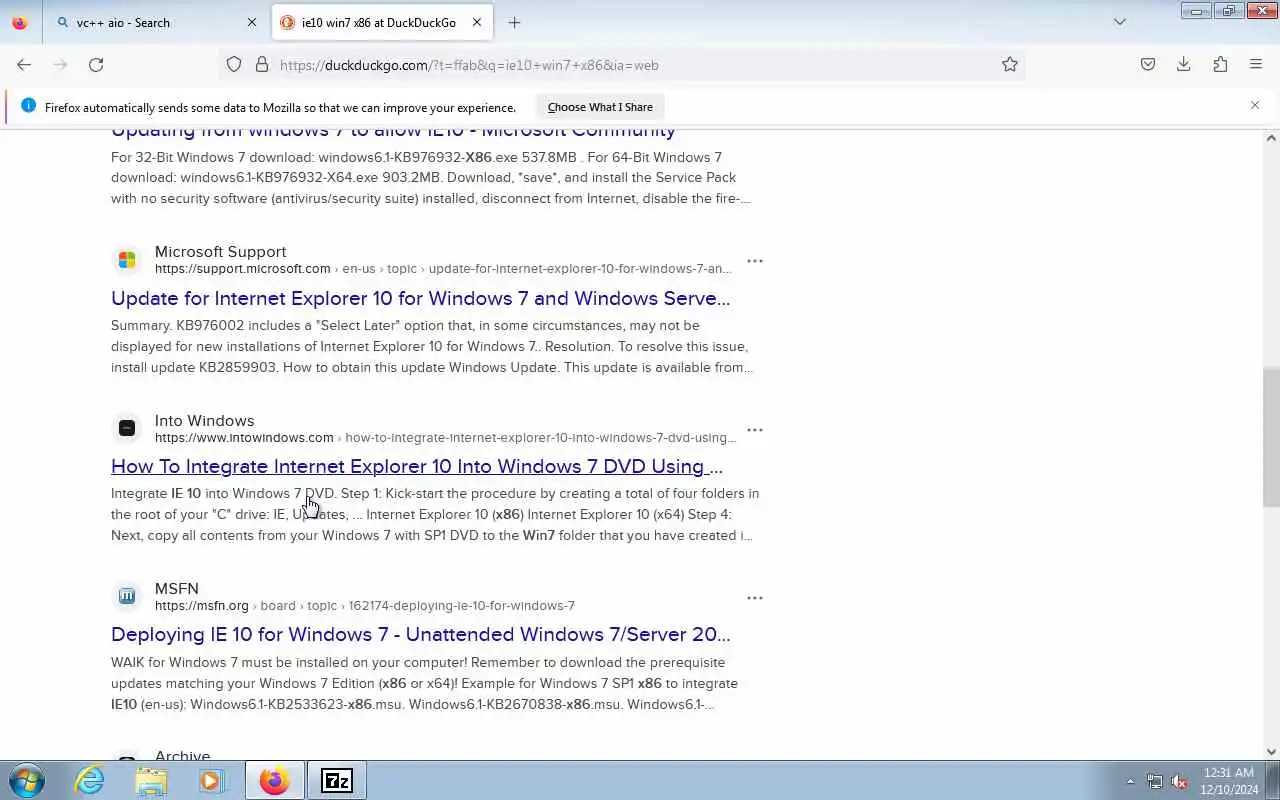Click the muted volume tray icon

pos(1179,781)
